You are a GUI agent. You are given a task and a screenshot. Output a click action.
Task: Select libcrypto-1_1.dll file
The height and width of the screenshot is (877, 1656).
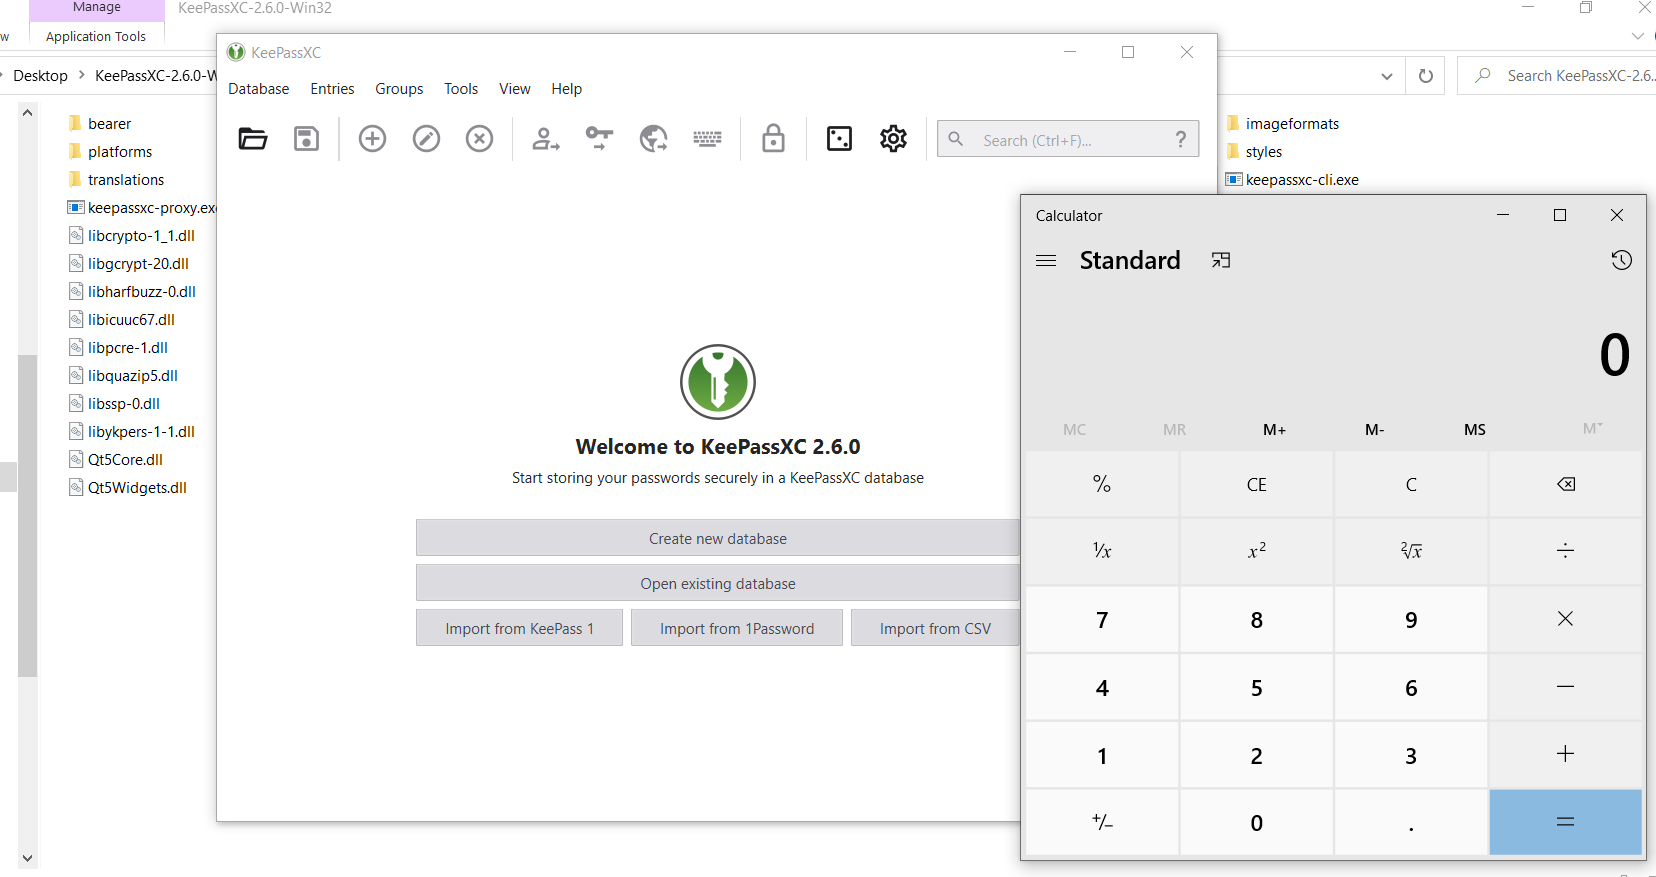click(141, 236)
